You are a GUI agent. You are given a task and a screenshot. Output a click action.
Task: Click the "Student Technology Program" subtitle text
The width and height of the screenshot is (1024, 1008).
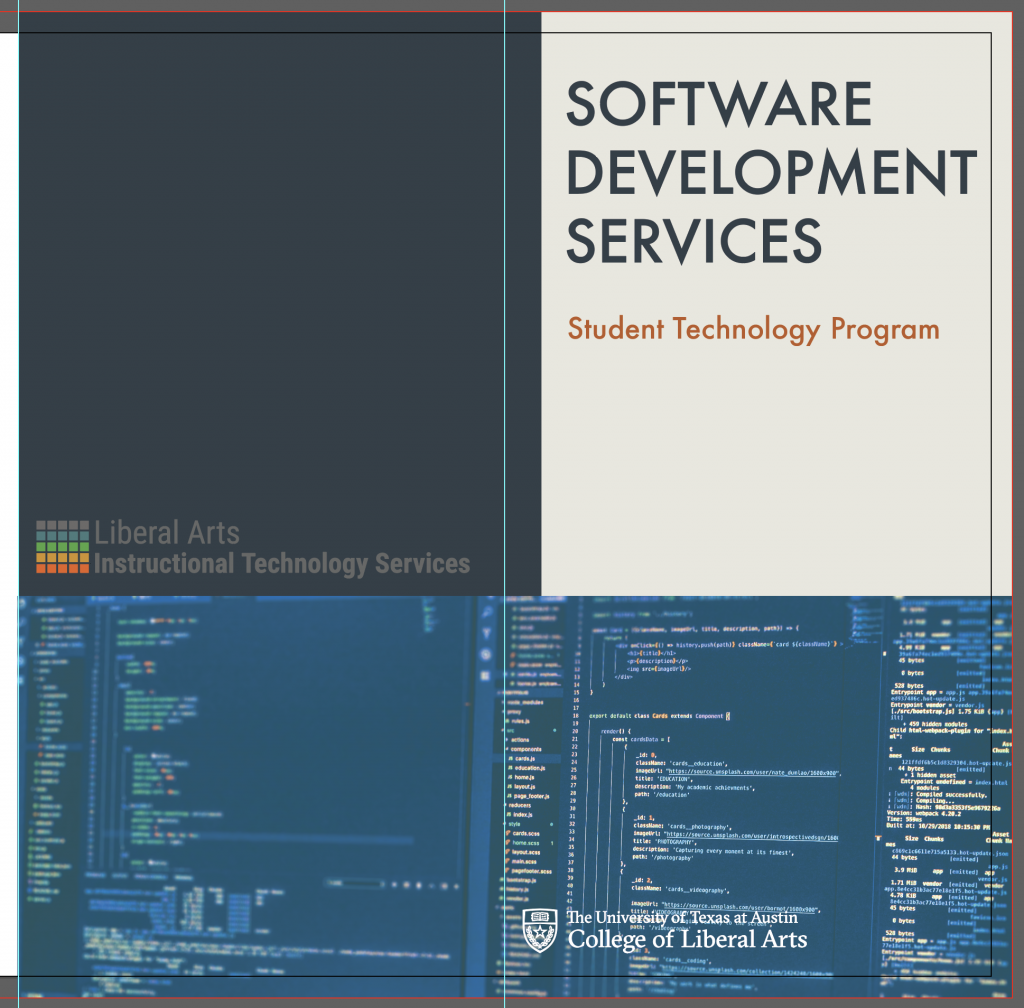point(753,329)
